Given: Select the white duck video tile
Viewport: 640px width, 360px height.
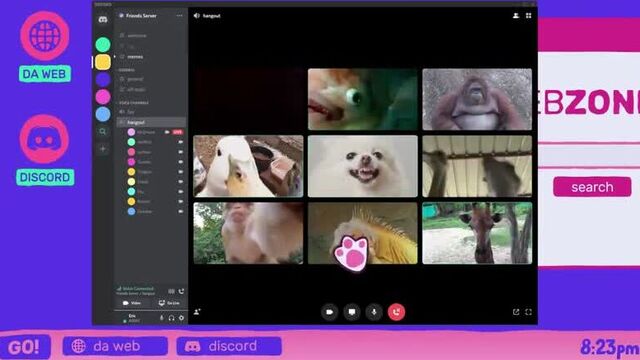Looking at the screenshot, I should (x=248, y=166).
